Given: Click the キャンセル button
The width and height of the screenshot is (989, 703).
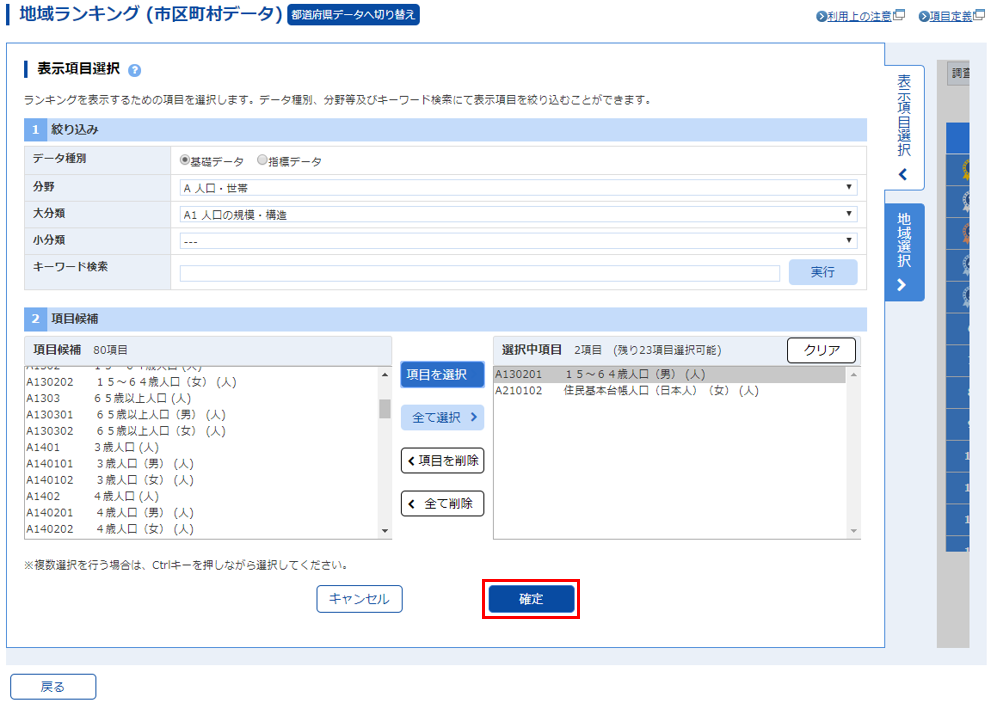Looking at the screenshot, I should click(x=359, y=599).
